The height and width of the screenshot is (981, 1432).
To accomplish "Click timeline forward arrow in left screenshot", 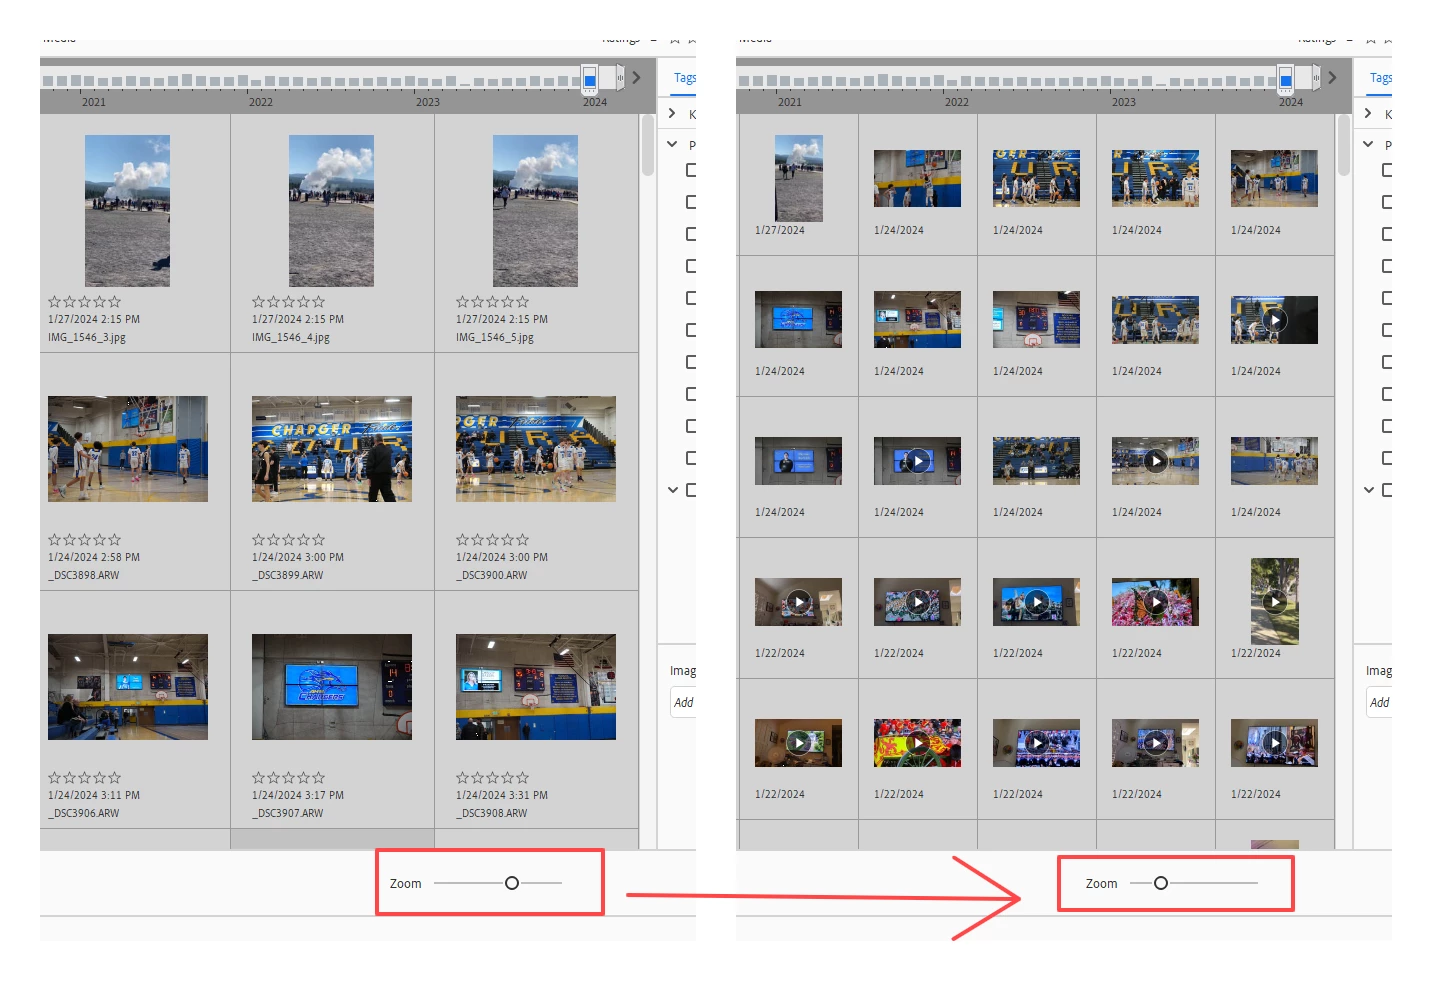I will point(636,77).
